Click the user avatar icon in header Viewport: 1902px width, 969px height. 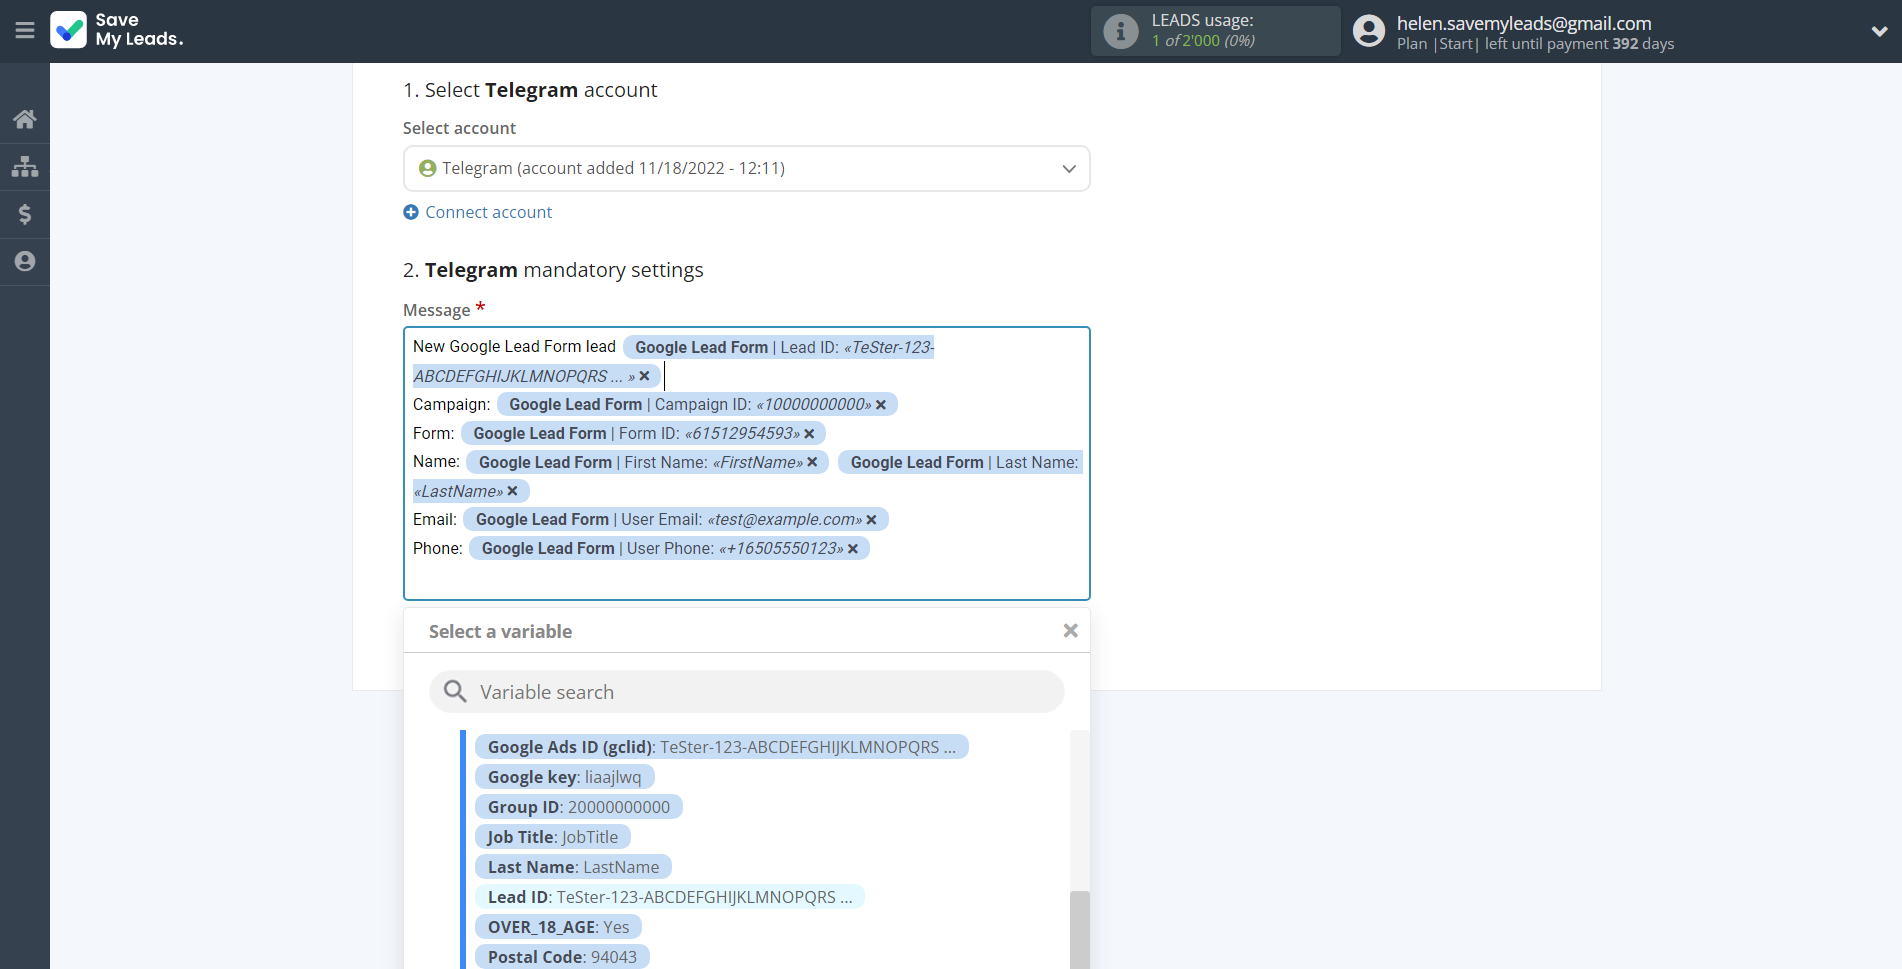click(1369, 31)
